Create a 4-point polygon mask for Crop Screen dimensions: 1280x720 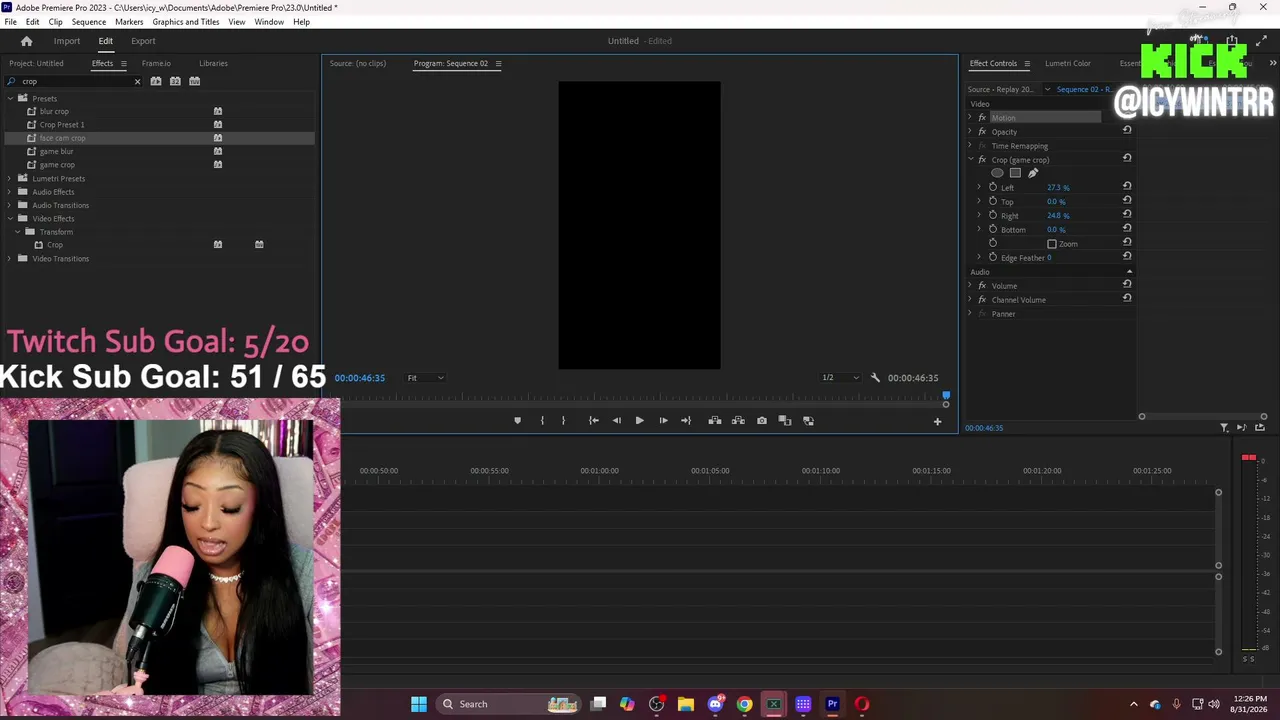click(x=1015, y=173)
